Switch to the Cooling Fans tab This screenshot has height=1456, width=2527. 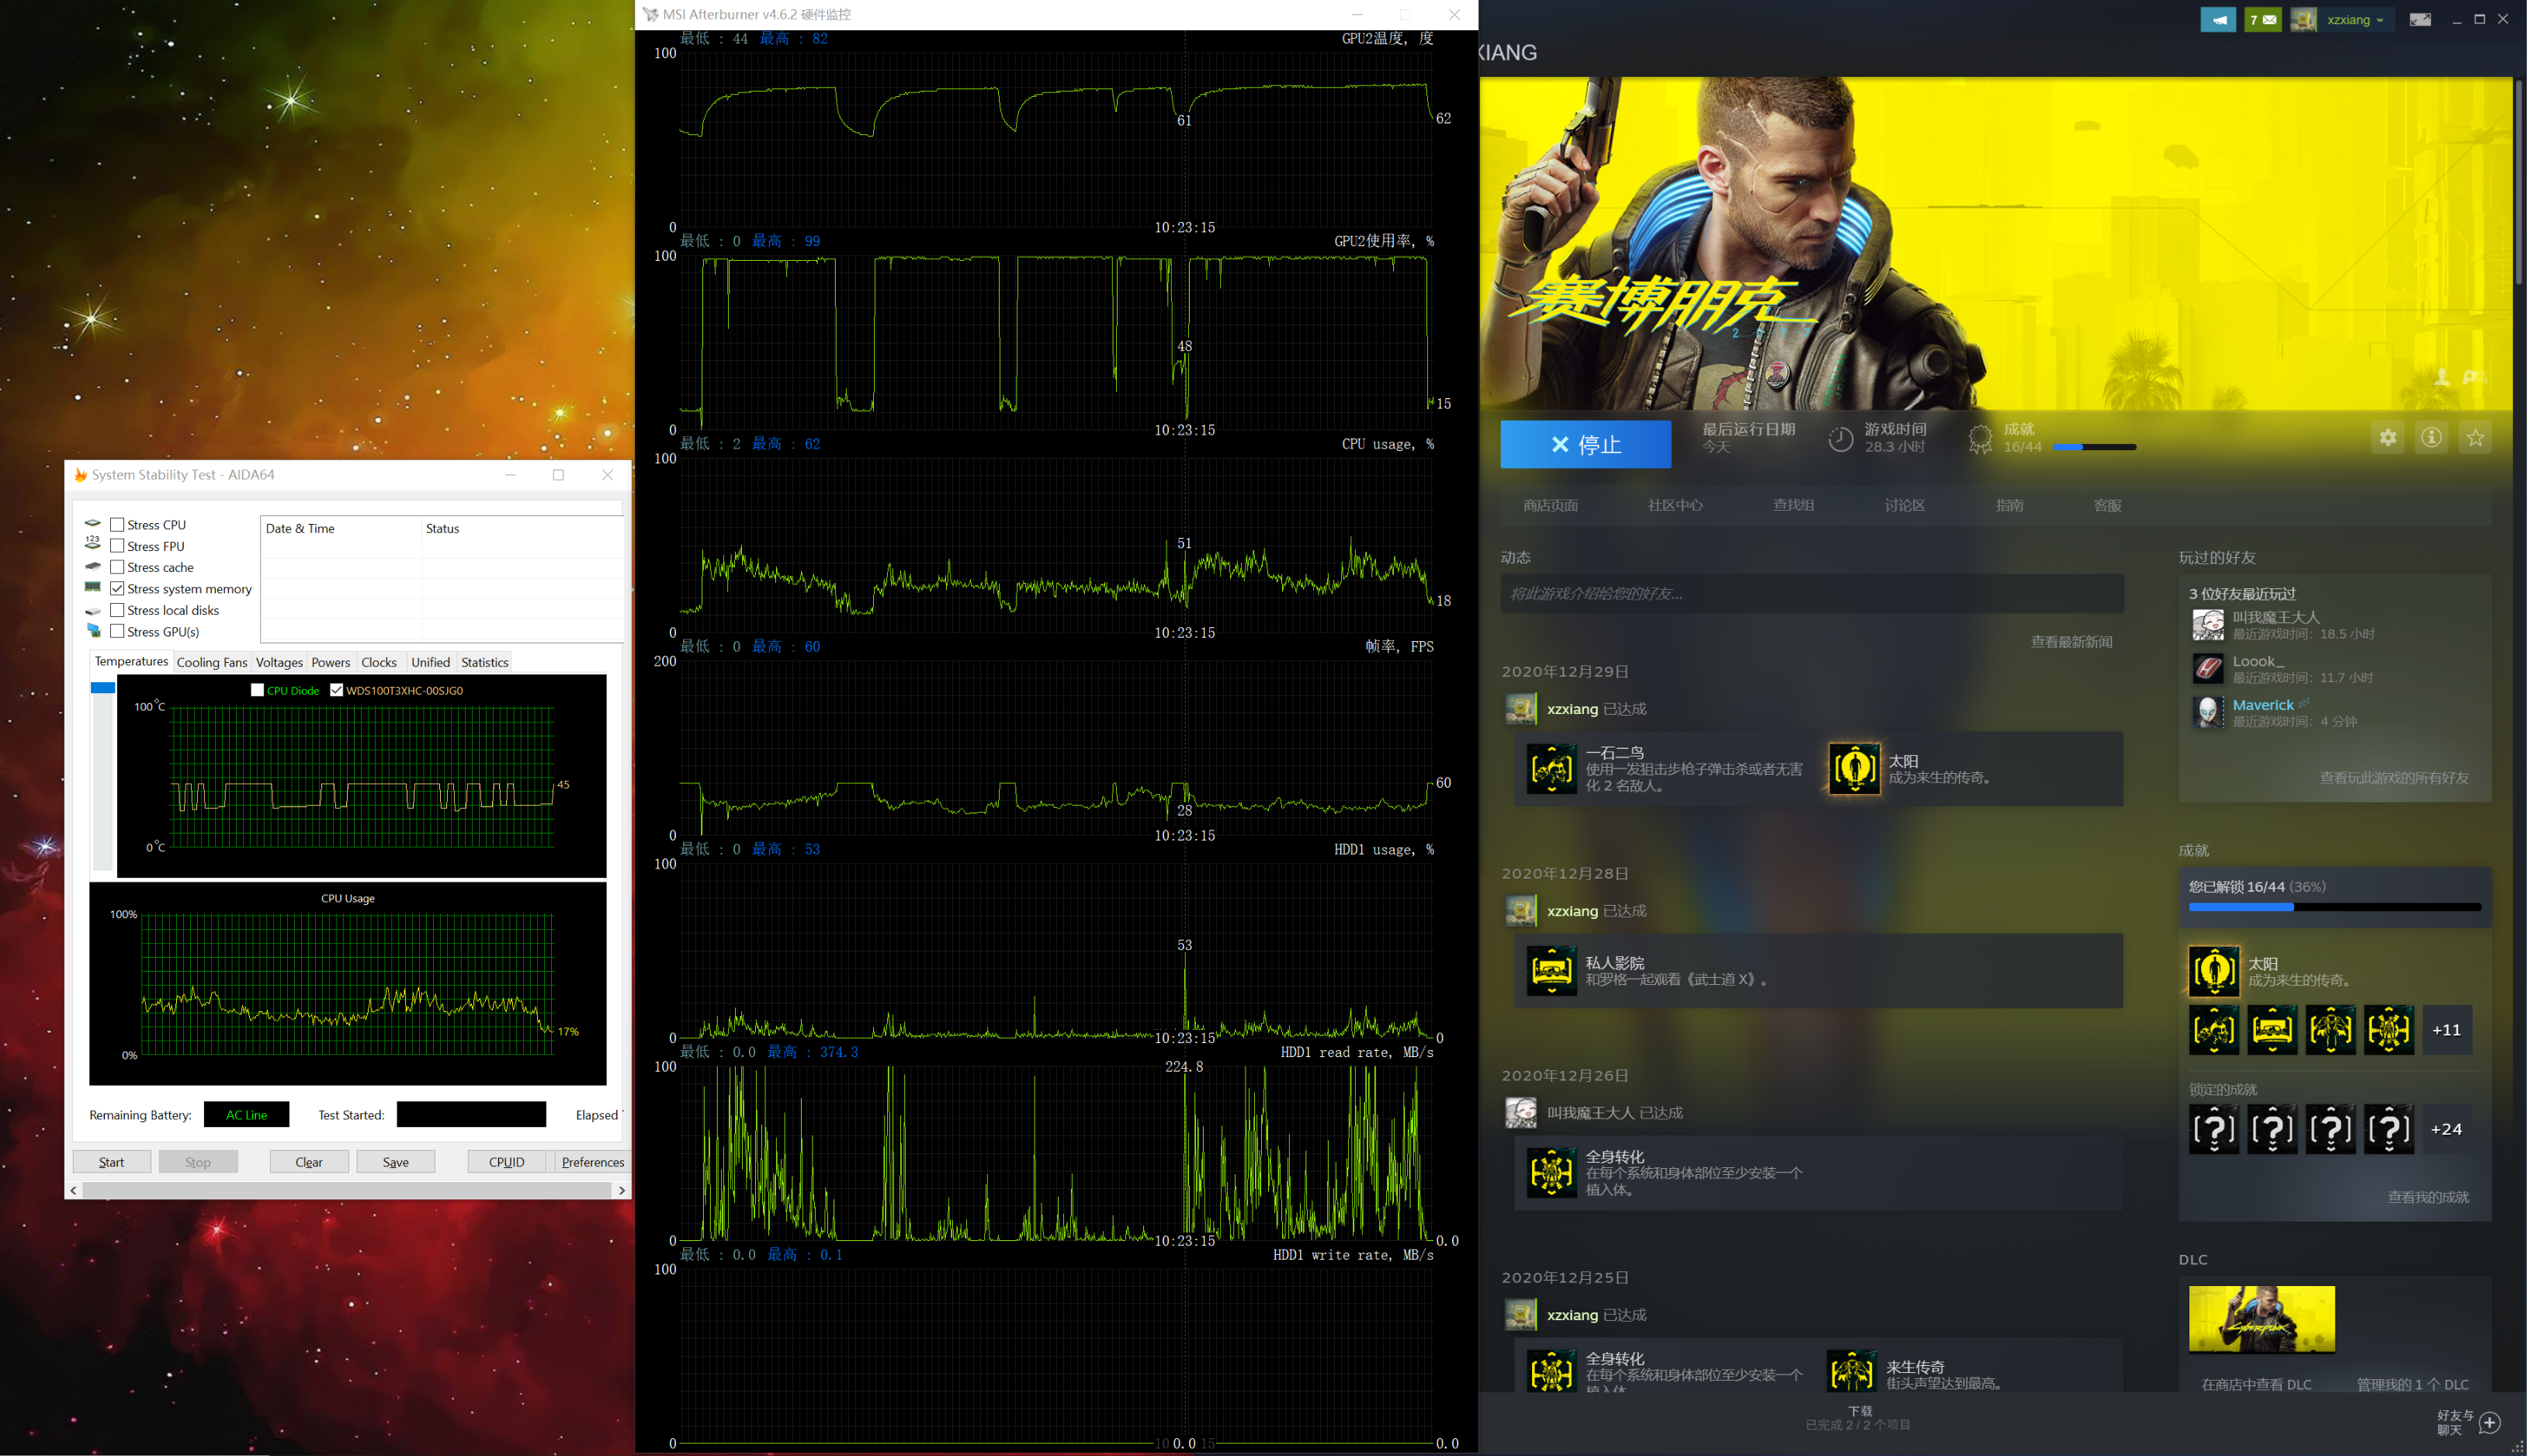[211, 662]
